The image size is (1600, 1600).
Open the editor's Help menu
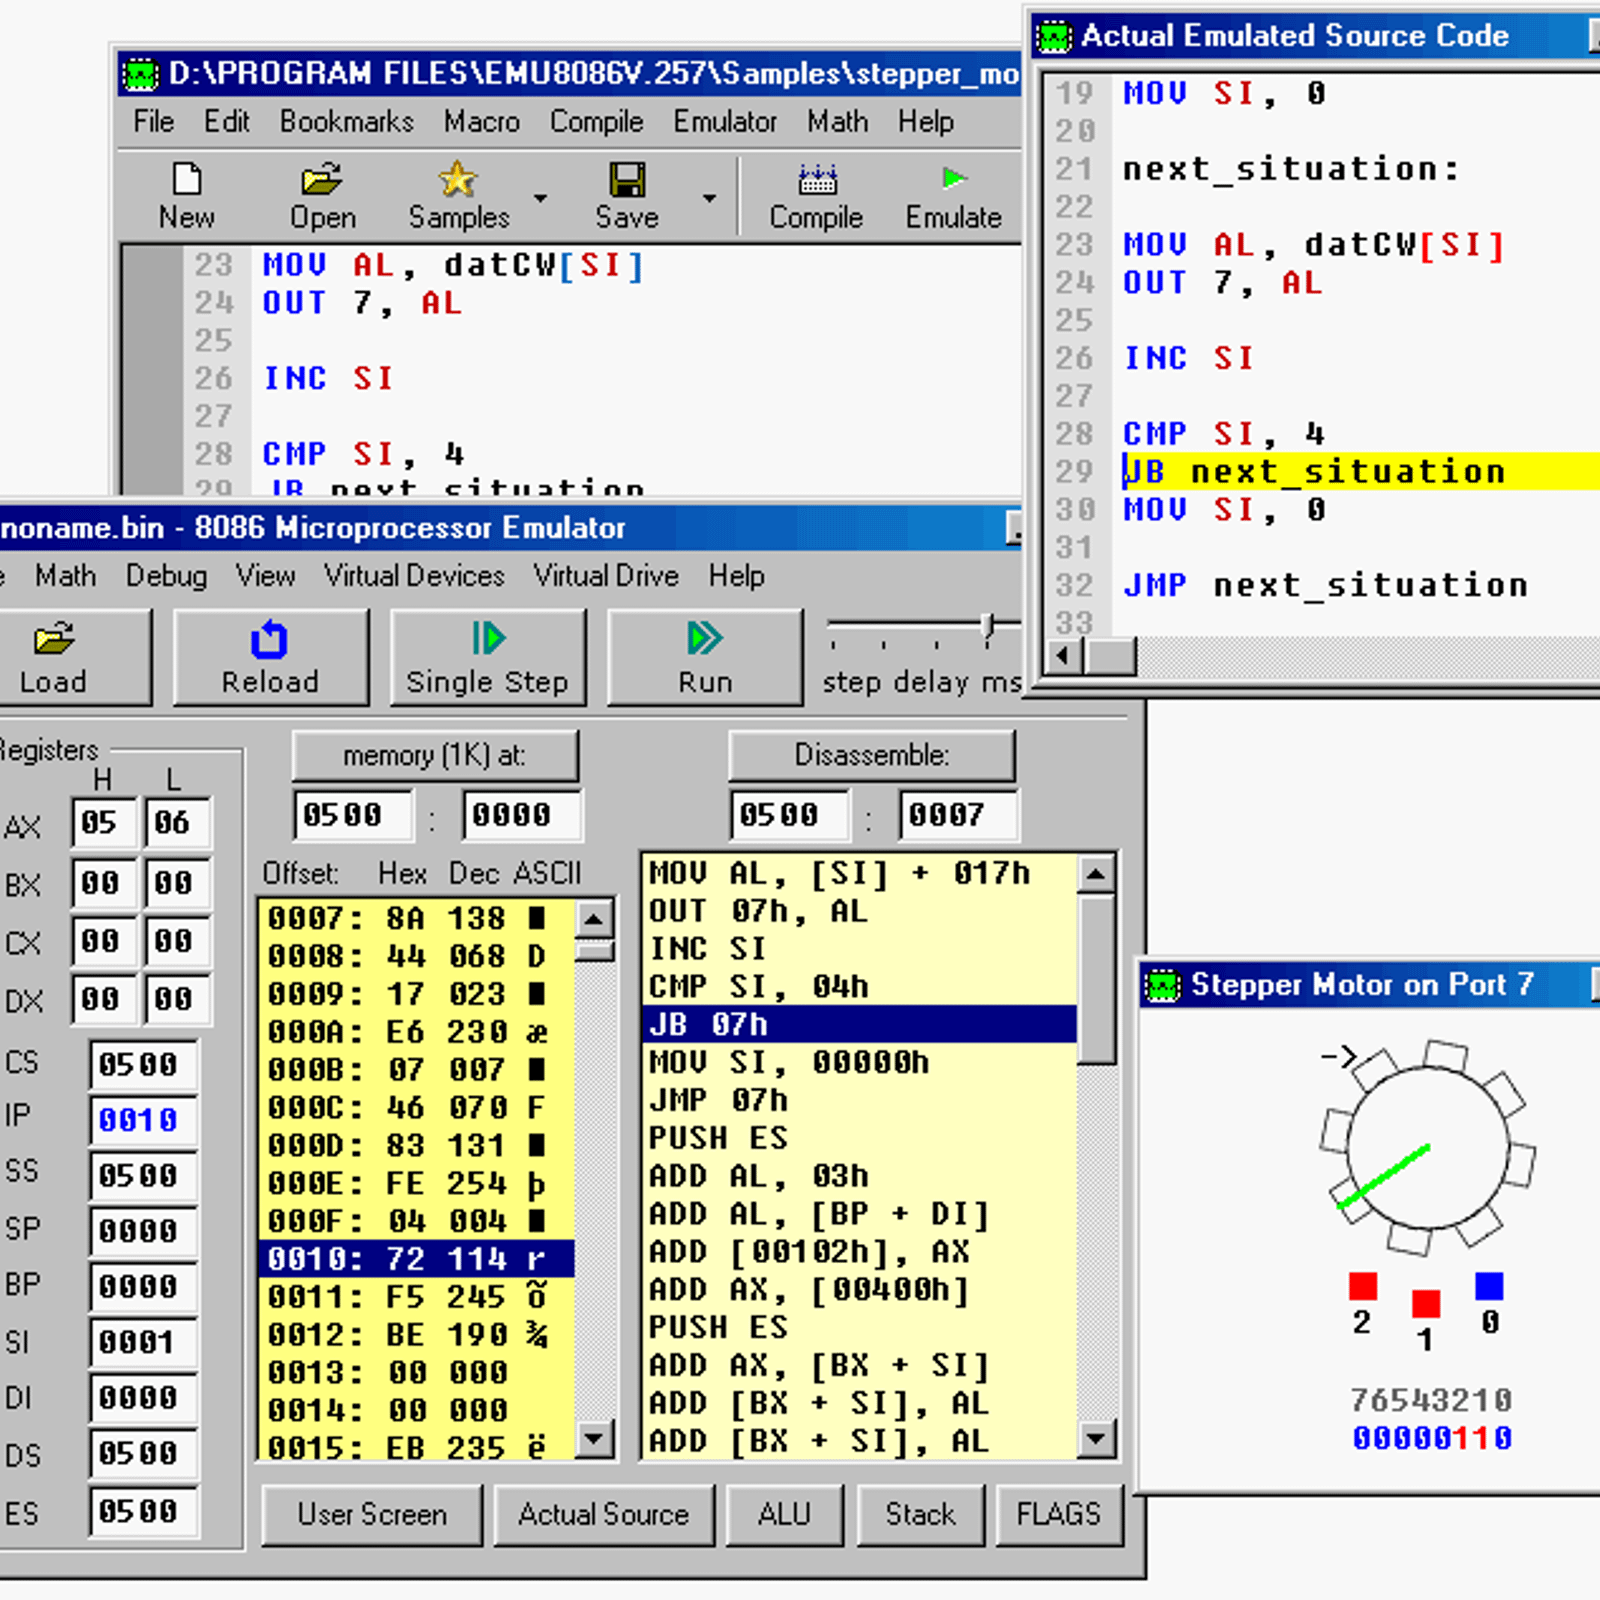click(926, 122)
